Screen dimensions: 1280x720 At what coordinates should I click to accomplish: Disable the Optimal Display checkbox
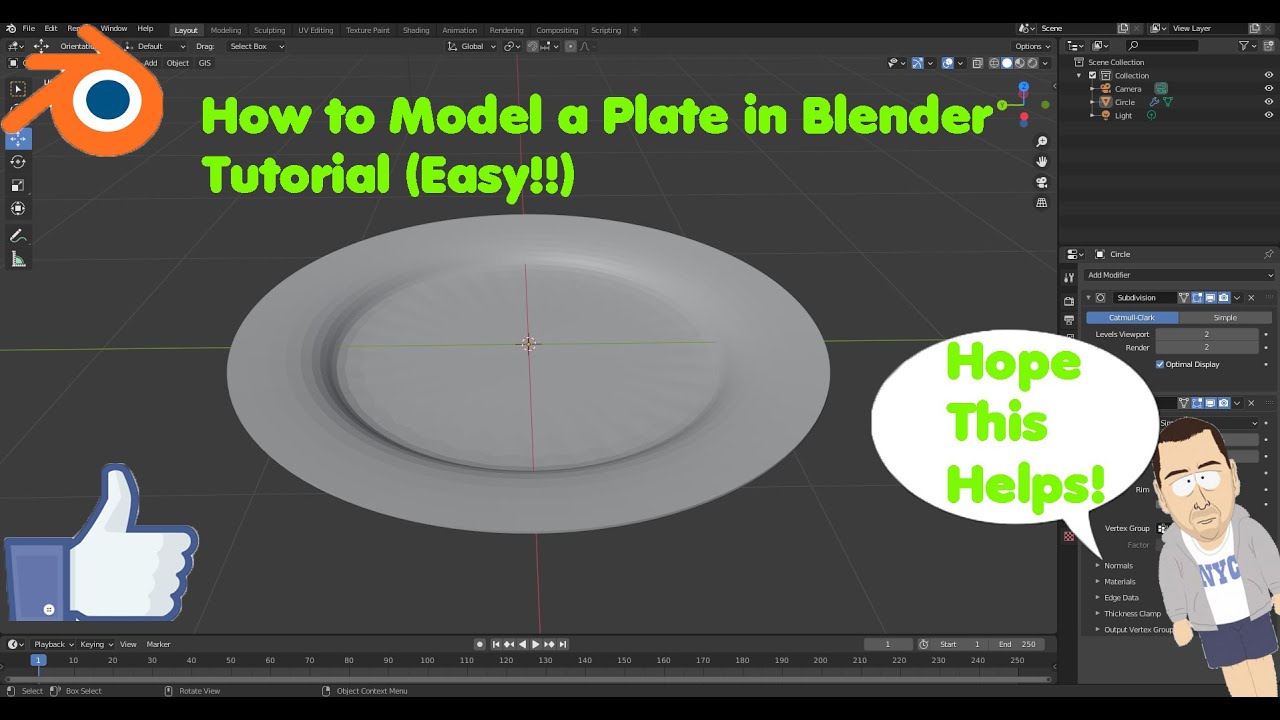(1160, 364)
